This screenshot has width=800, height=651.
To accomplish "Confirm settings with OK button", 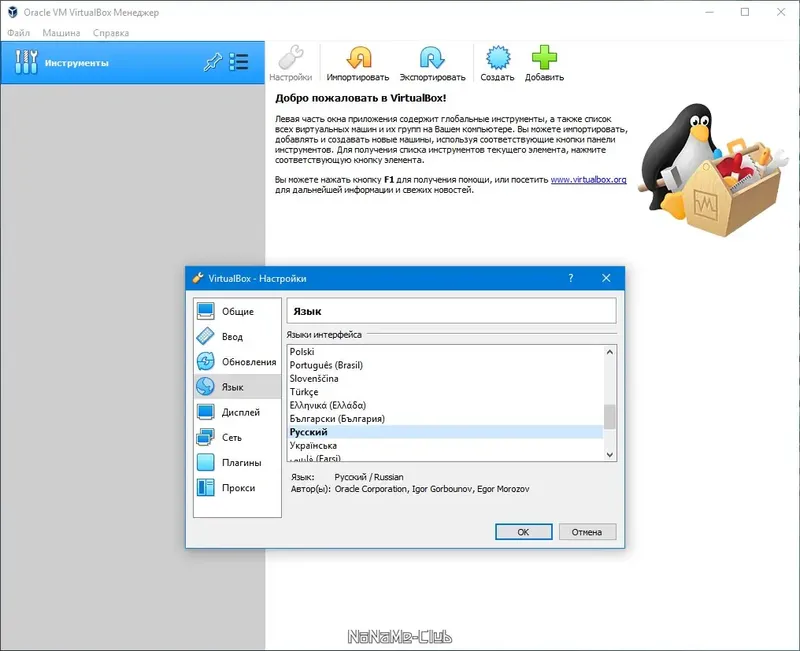I will (523, 532).
